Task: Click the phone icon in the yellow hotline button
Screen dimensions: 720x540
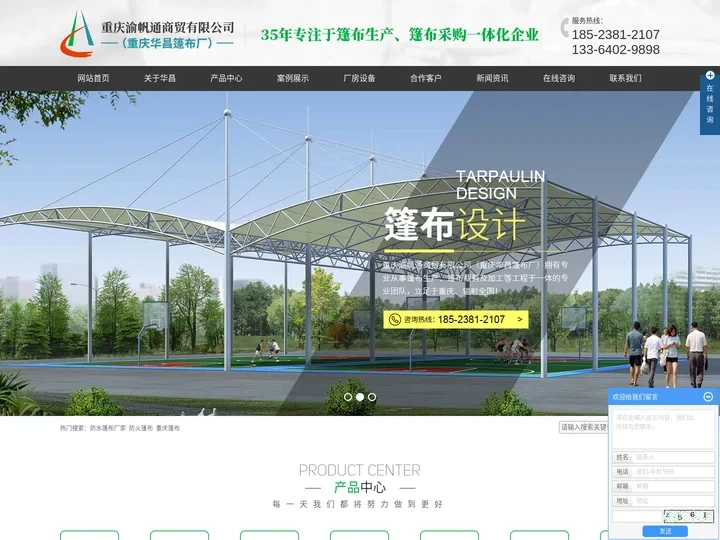Action: [x=394, y=319]
